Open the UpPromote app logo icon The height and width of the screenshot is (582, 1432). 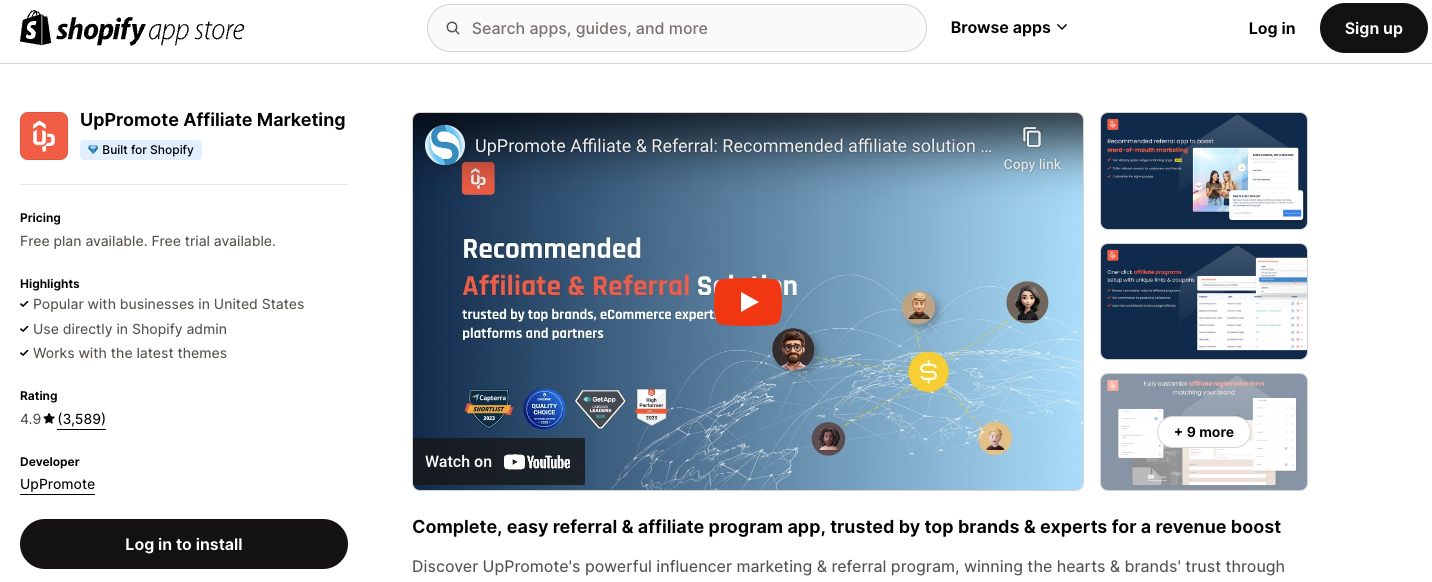coord(44,136)
